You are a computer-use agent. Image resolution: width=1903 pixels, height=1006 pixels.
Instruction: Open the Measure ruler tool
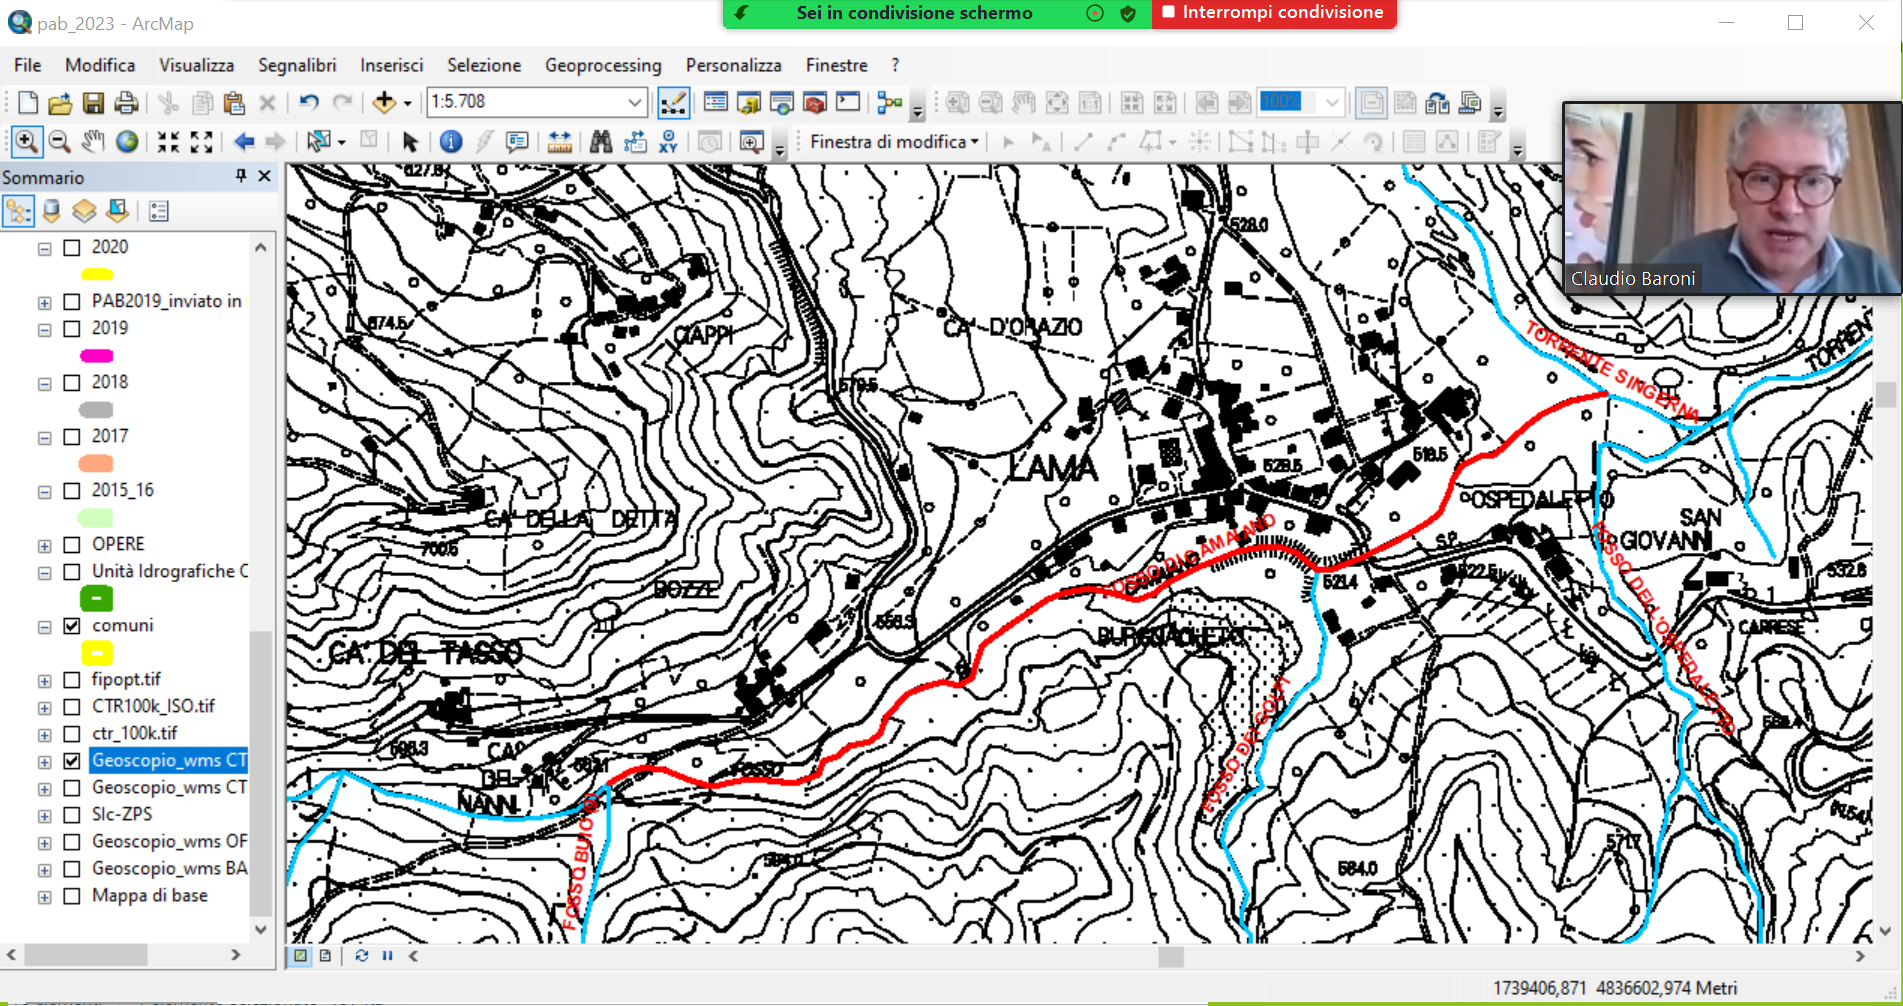560,142
